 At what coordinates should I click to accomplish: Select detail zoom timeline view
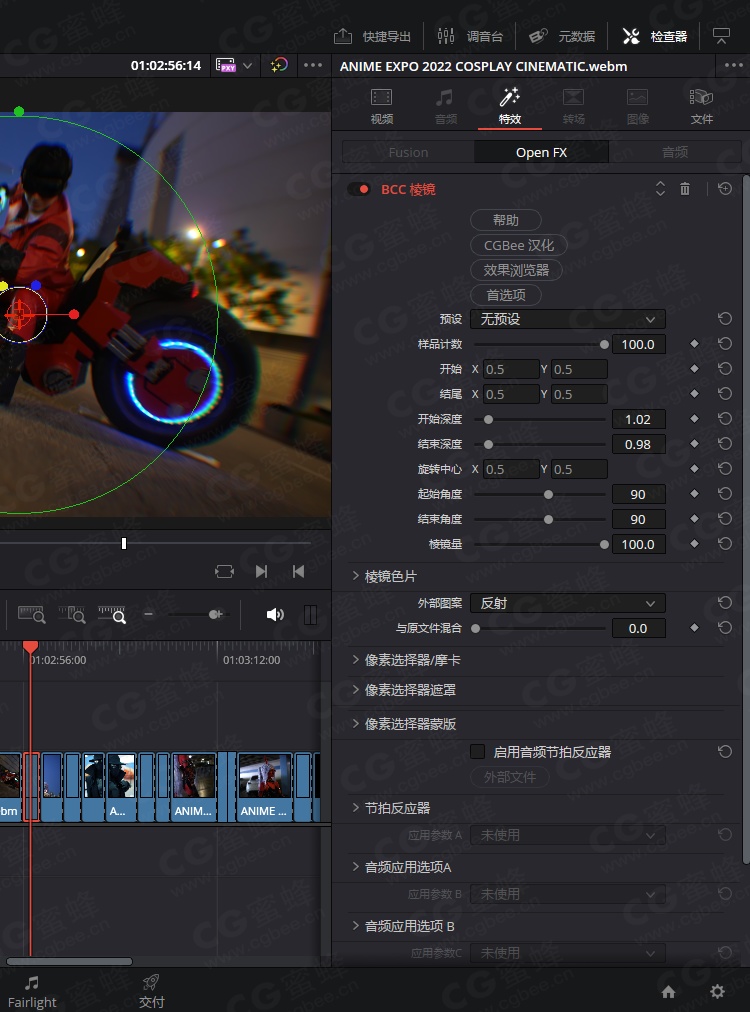[x=72, y=614]
